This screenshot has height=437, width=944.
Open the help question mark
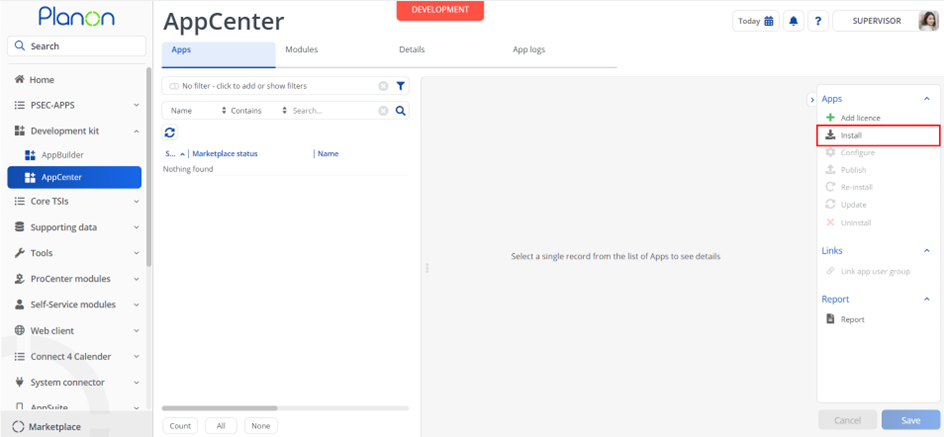coord(818,21)
